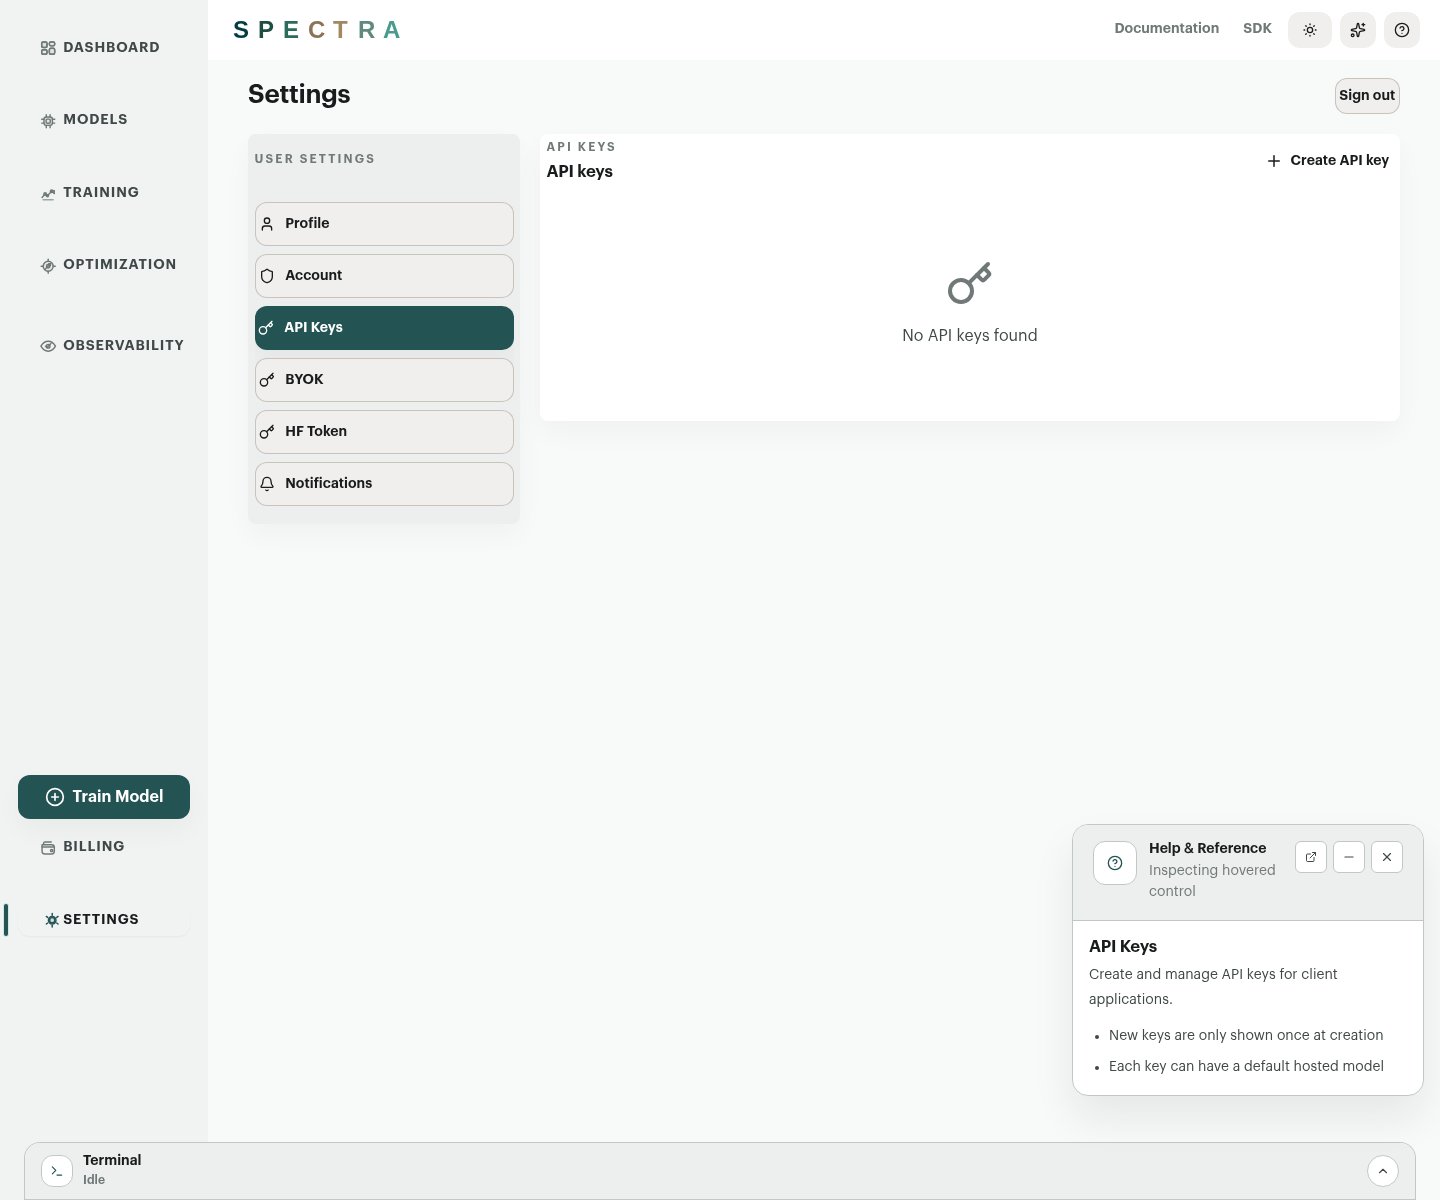
Task: Click the Train Model button
Action: click(104, 797)
